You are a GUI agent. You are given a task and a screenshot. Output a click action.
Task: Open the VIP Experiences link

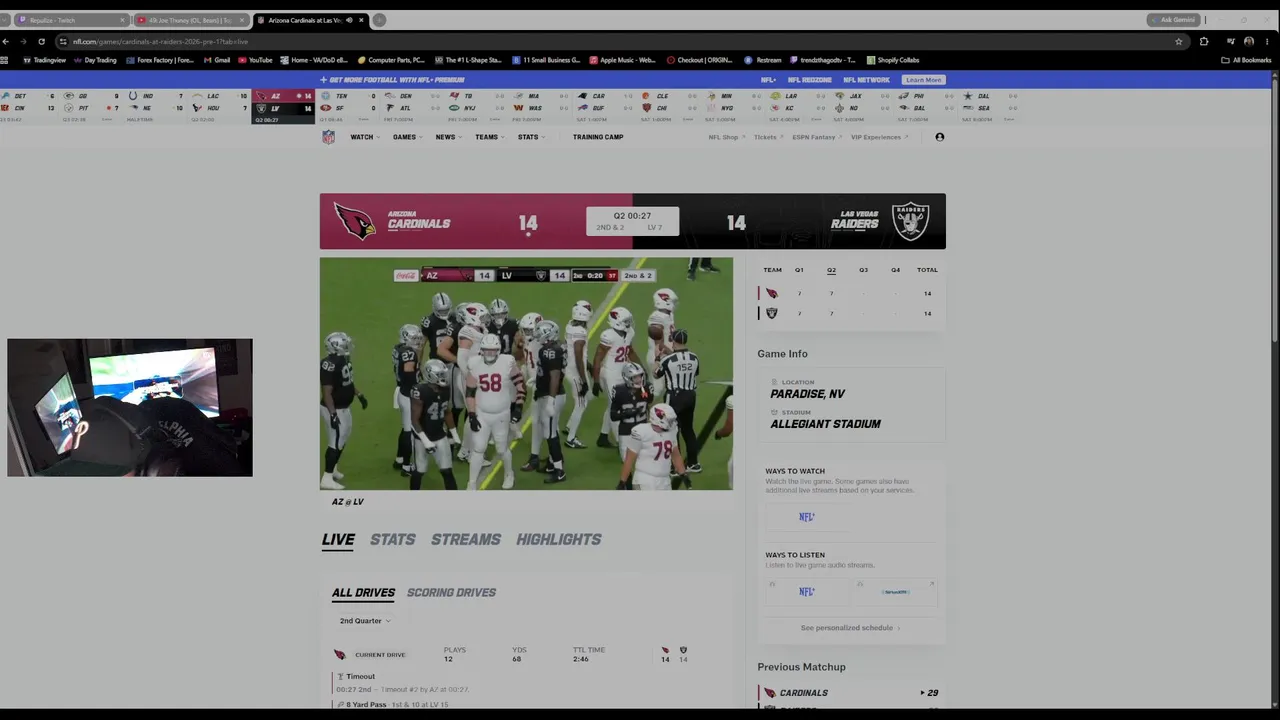click(878, 137)
